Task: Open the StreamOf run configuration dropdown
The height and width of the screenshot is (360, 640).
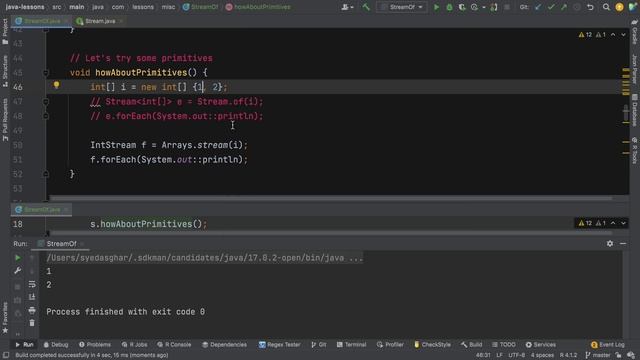Action: [x=402, y=7]
